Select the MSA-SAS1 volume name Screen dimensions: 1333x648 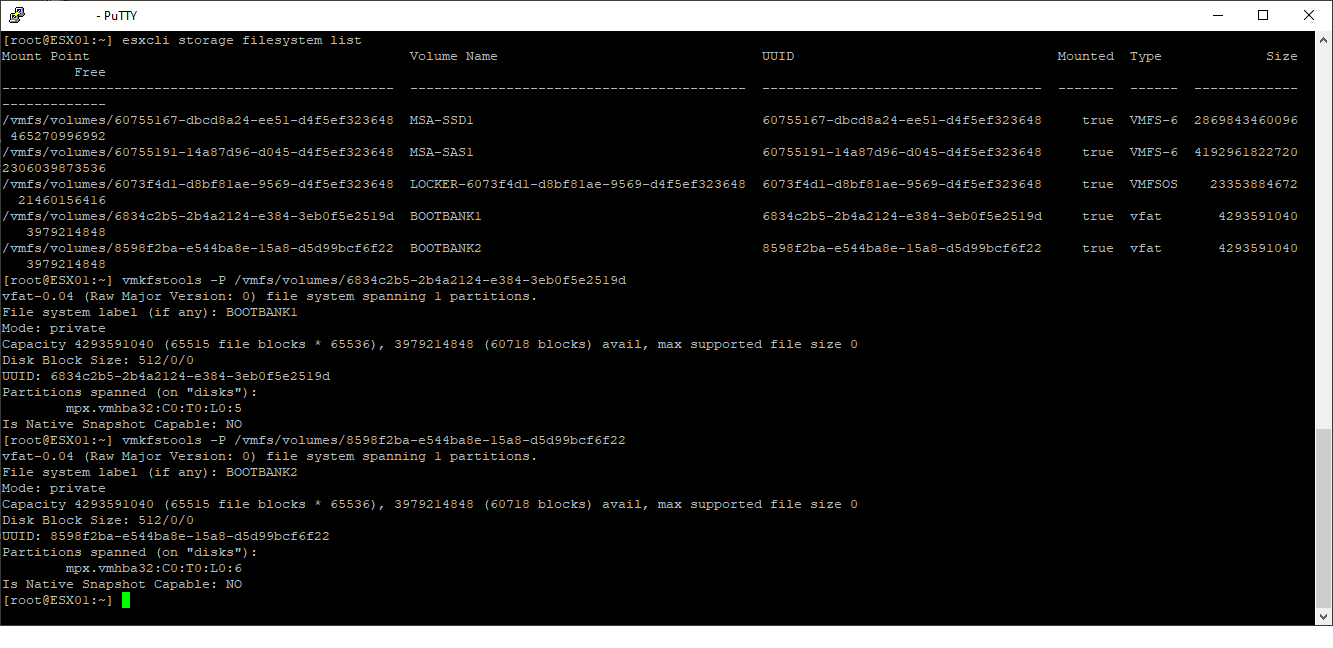443,151
